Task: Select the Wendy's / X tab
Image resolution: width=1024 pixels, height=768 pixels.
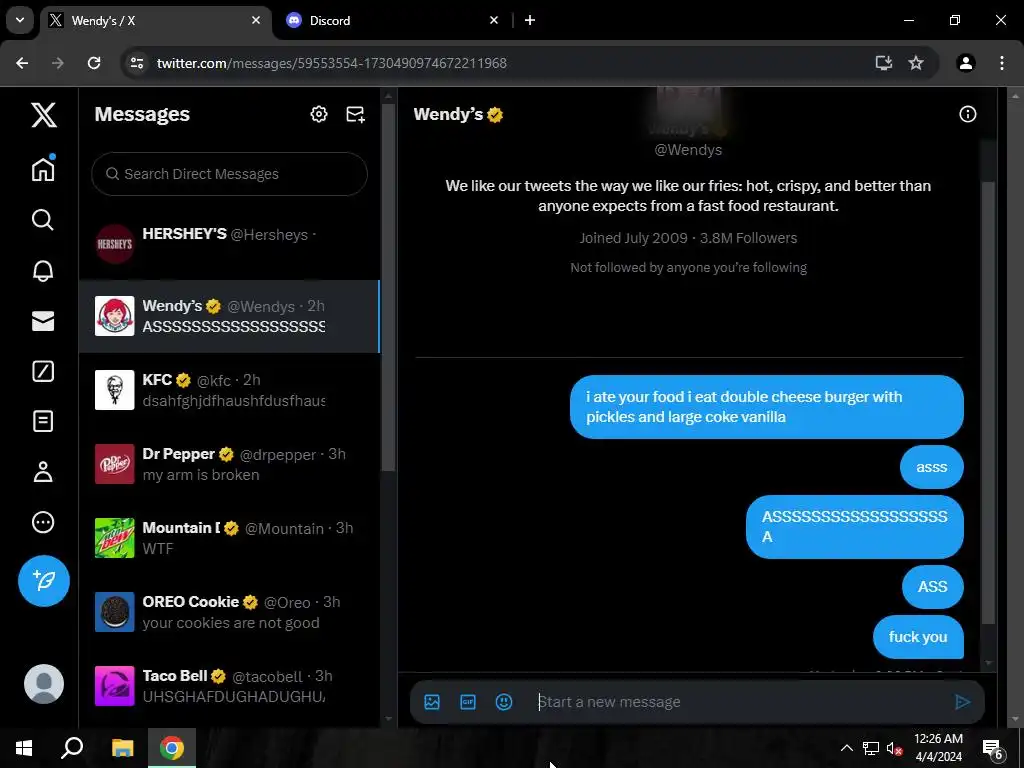Action: [157, 20]
